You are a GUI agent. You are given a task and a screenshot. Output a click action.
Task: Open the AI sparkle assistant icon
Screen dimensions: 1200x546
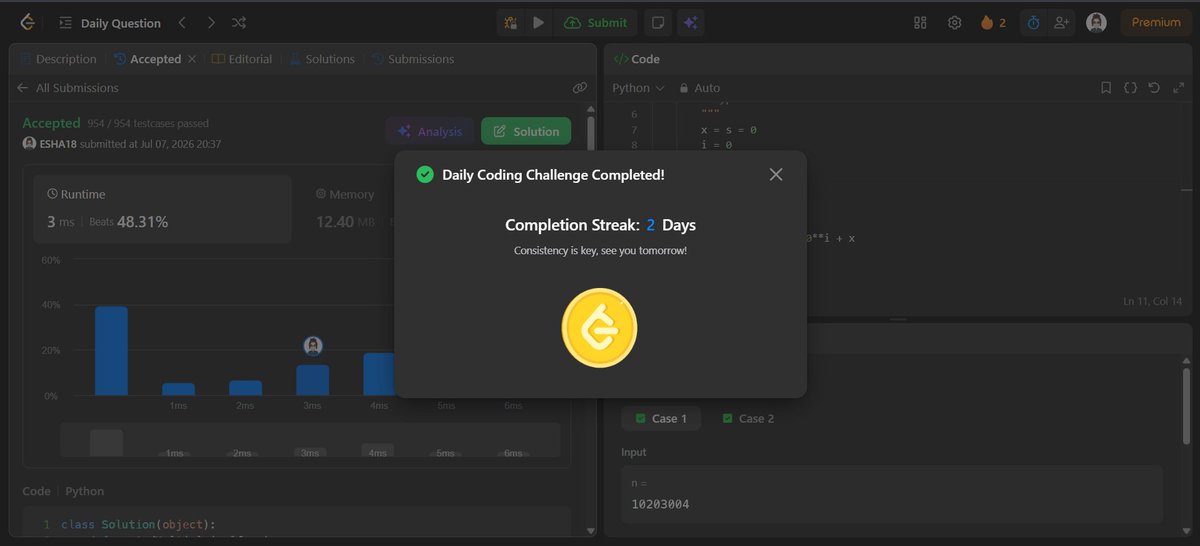(690, 22)
